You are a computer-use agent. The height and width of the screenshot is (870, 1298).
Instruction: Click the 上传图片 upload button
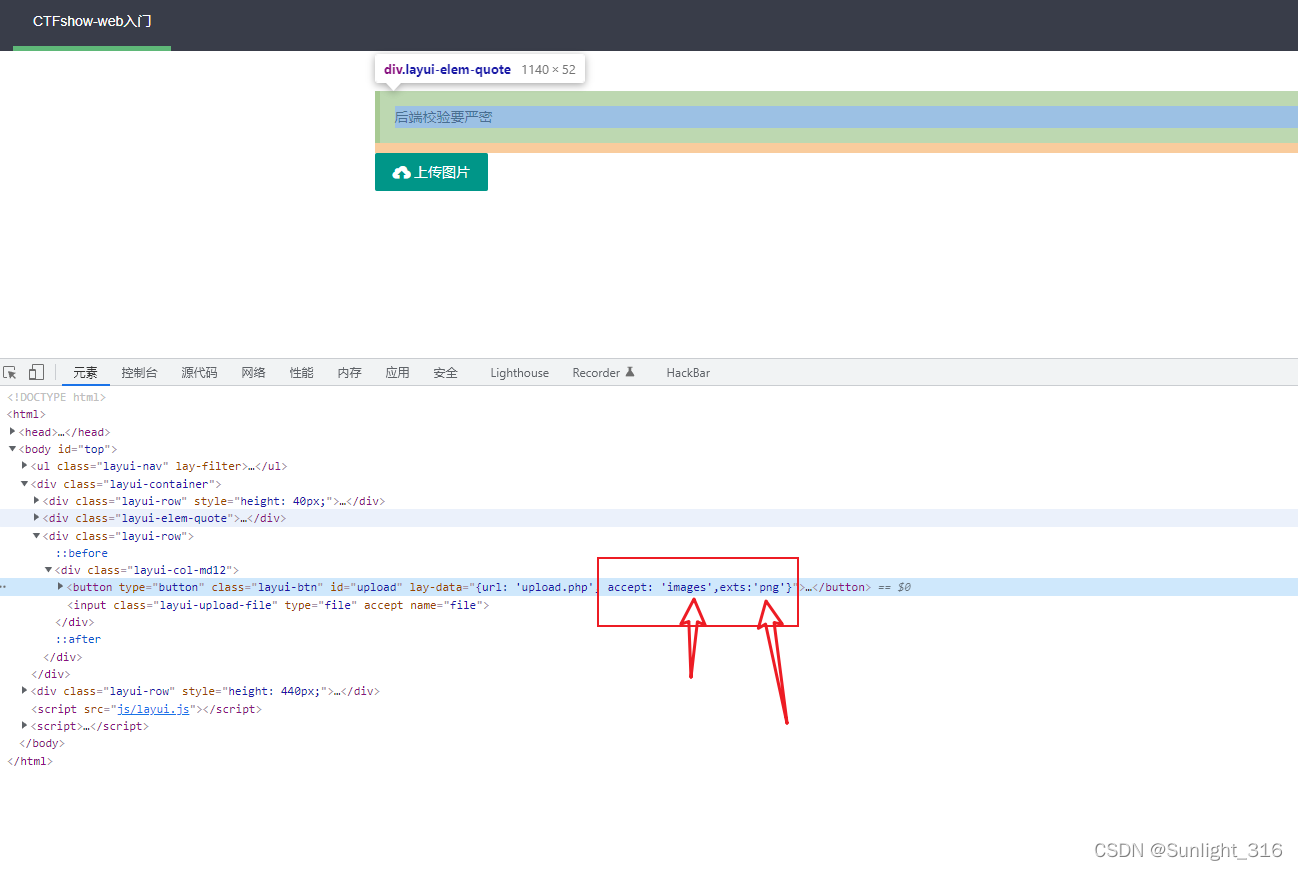[x=431, y=172]
